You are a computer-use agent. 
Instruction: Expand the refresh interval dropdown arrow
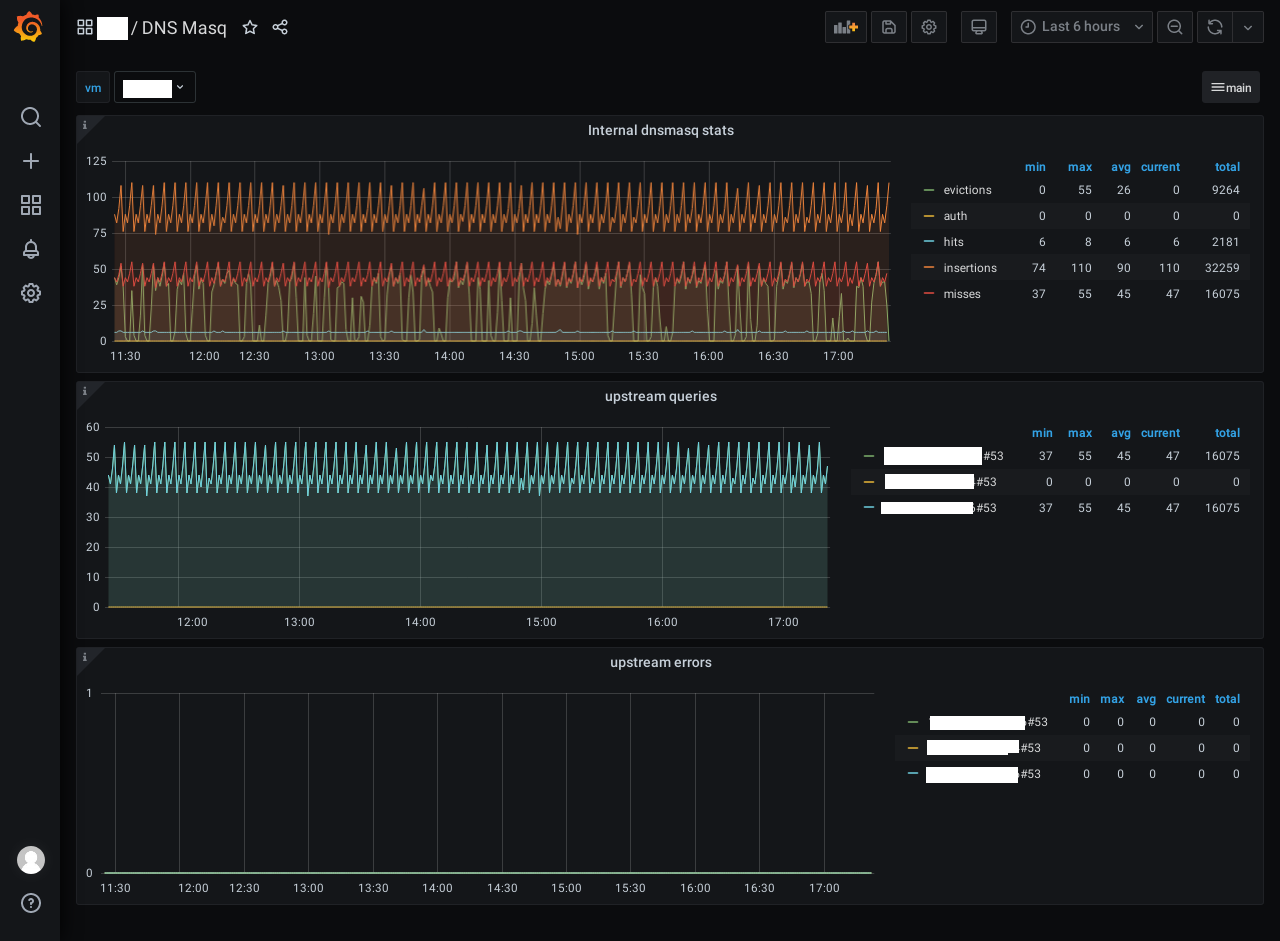(x=1247, y=27)
